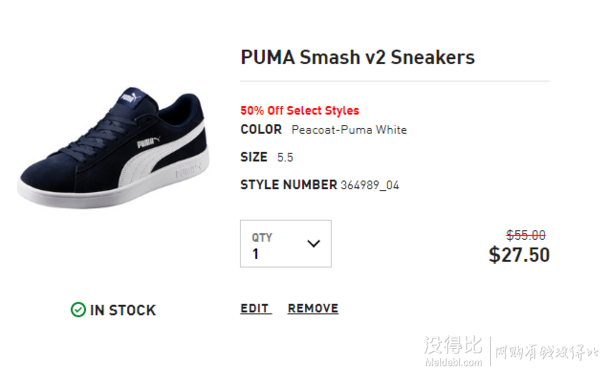Click the Chinese slogan watermark text
This screenshot has width=610, height=386.
(x=547, y=352)
